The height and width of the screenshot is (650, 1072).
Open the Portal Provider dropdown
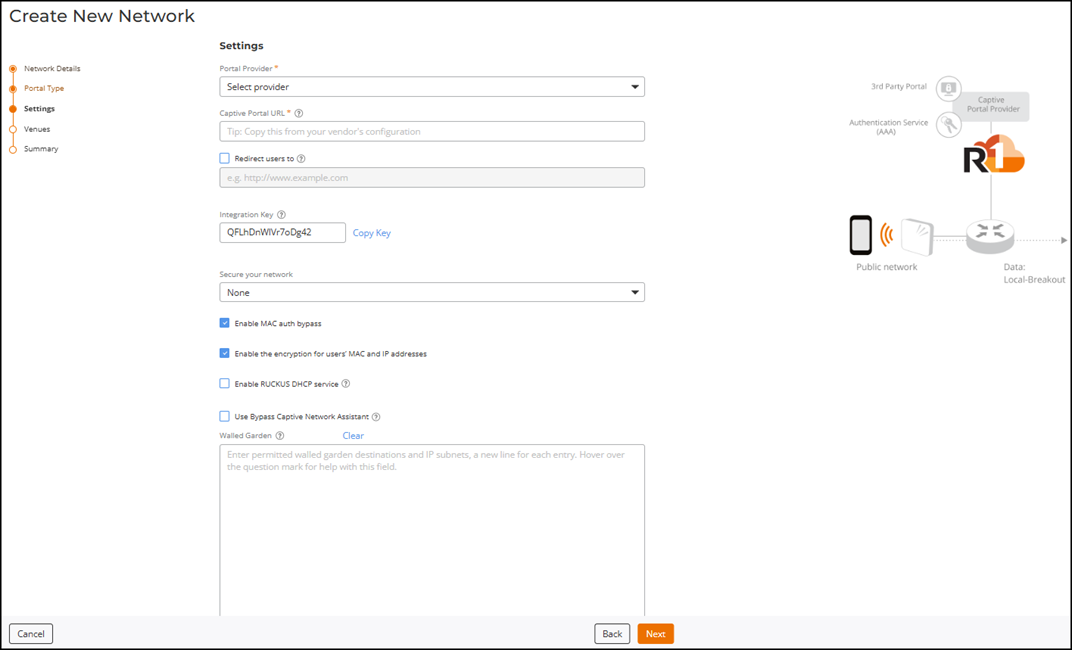pos(432,87)
